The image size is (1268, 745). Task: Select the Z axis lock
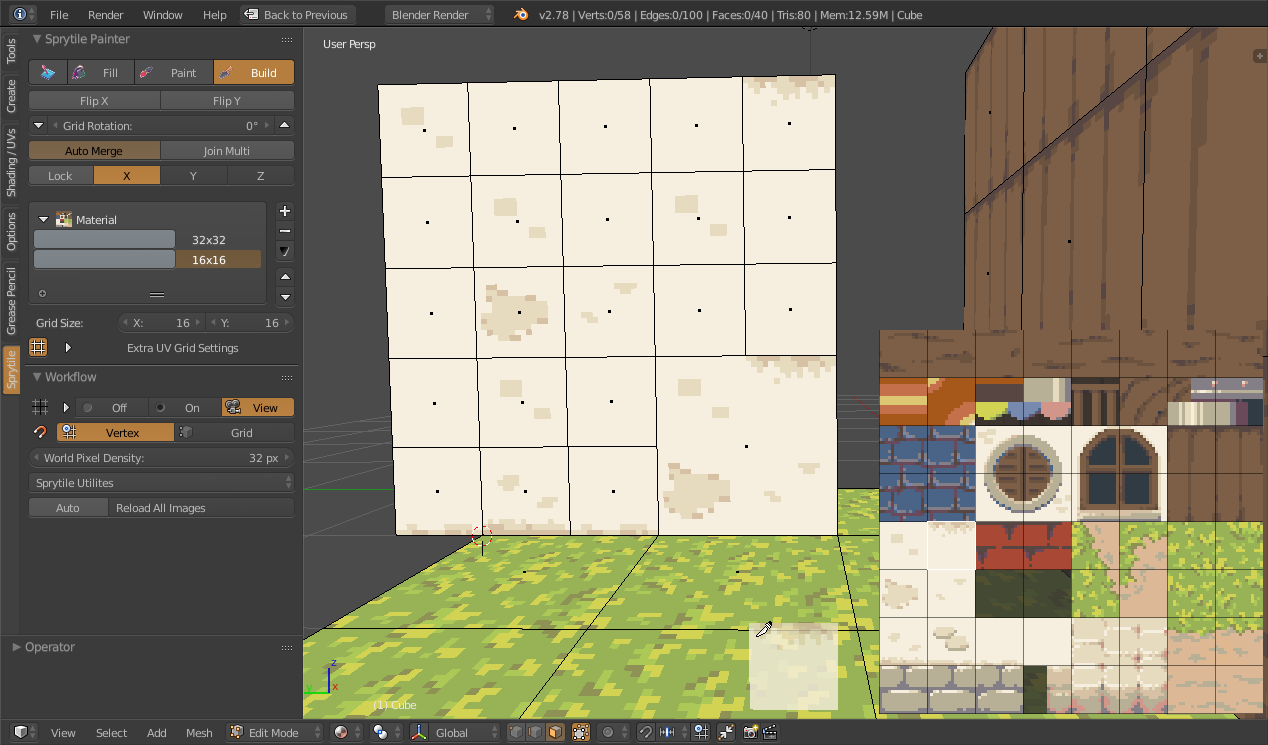[x=261, y=175]
